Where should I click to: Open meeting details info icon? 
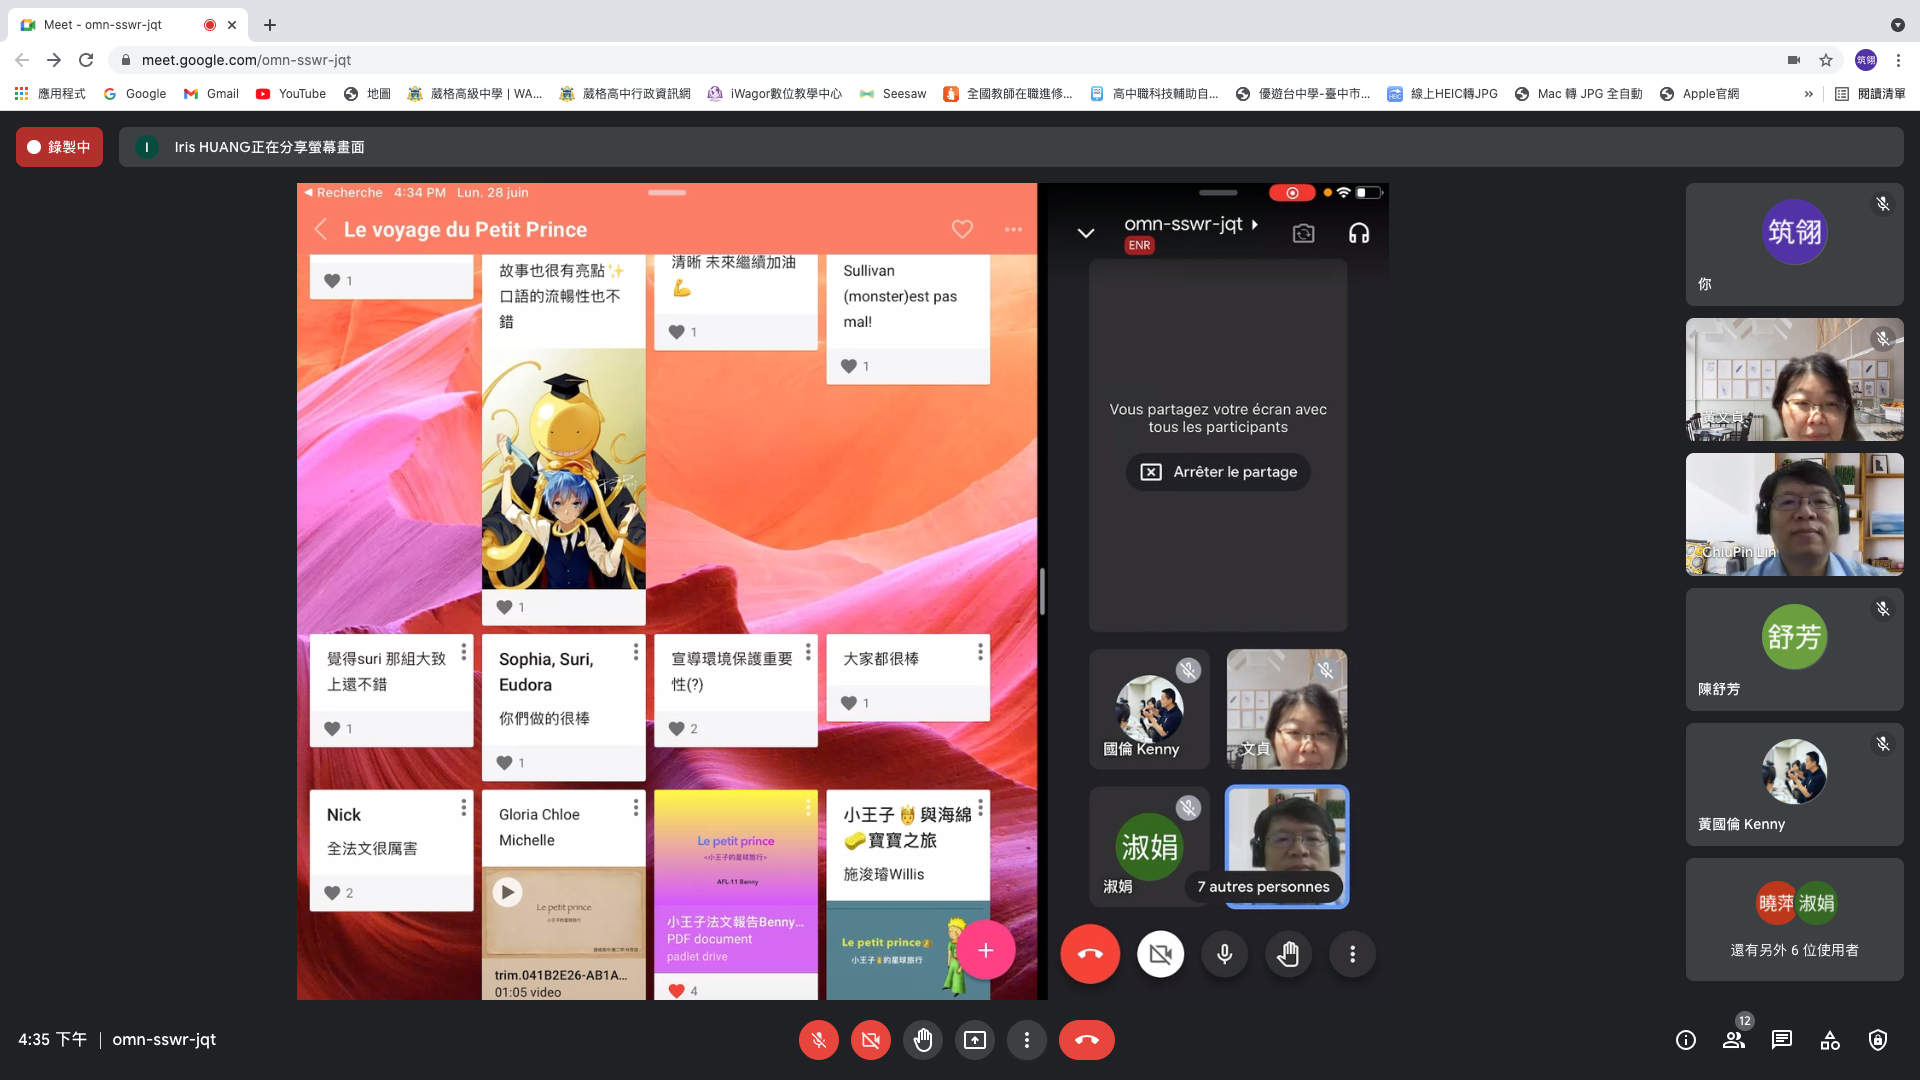tap(1686, 1040)
